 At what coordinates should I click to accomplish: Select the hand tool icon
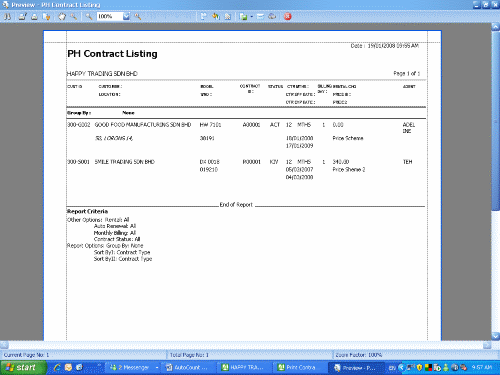pyautogui.click(x=62, y=16)
